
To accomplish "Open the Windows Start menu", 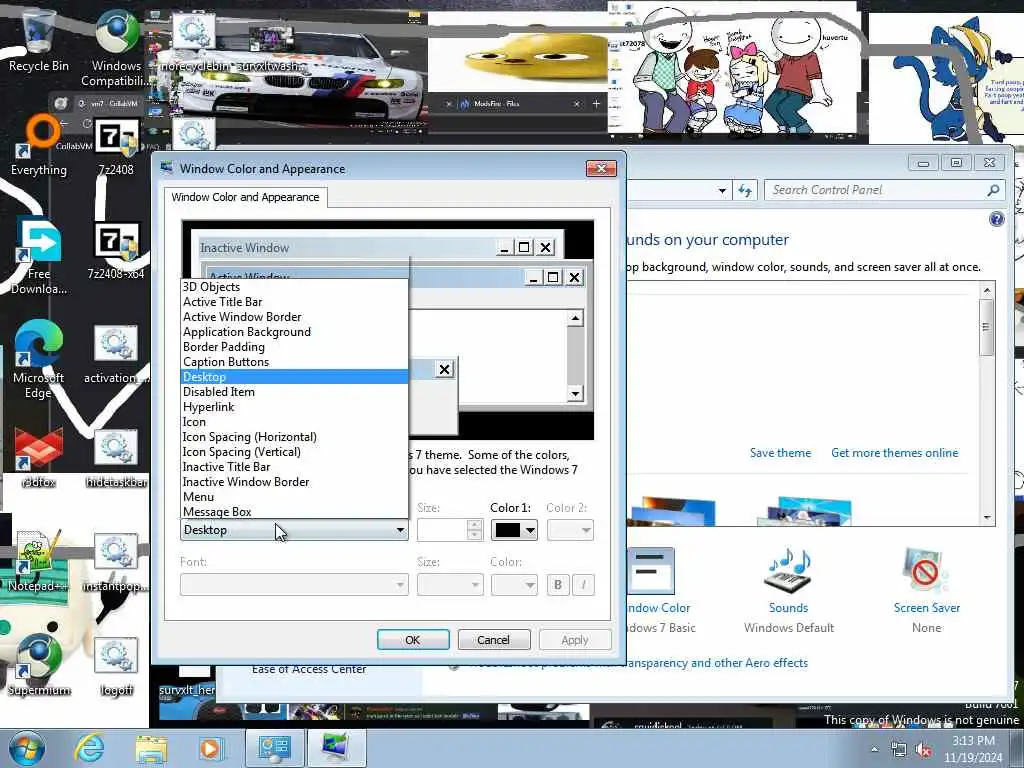I will click(x=26, y=748).
